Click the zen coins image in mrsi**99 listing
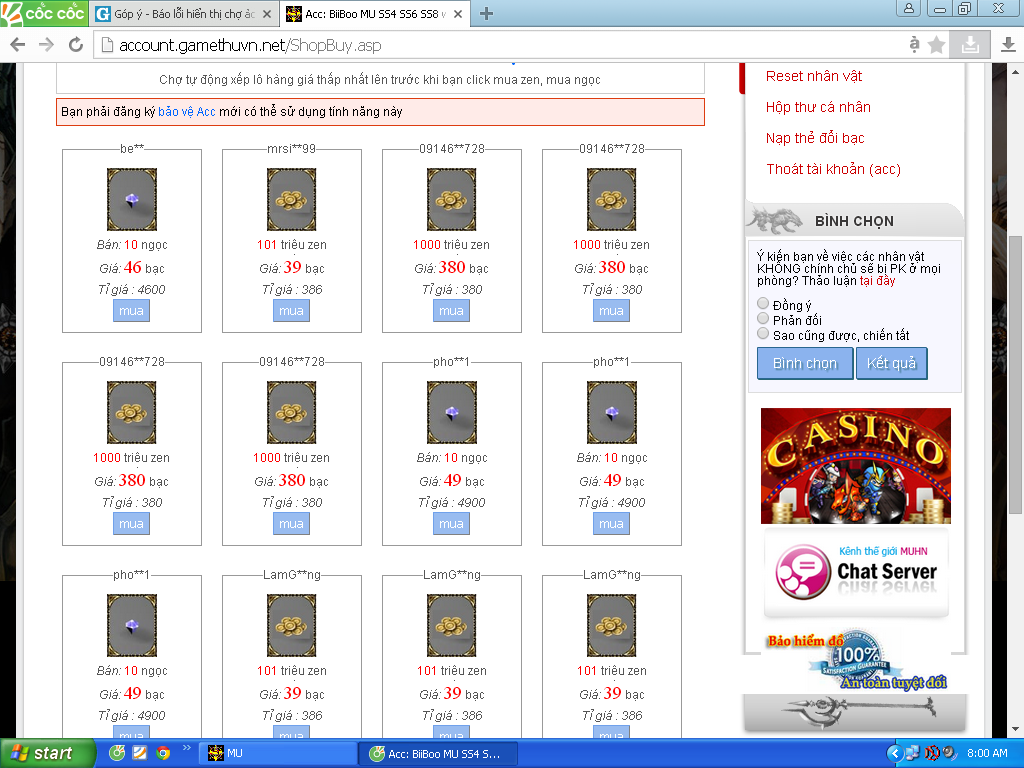 pyautogui.click(x=291, y=199)
